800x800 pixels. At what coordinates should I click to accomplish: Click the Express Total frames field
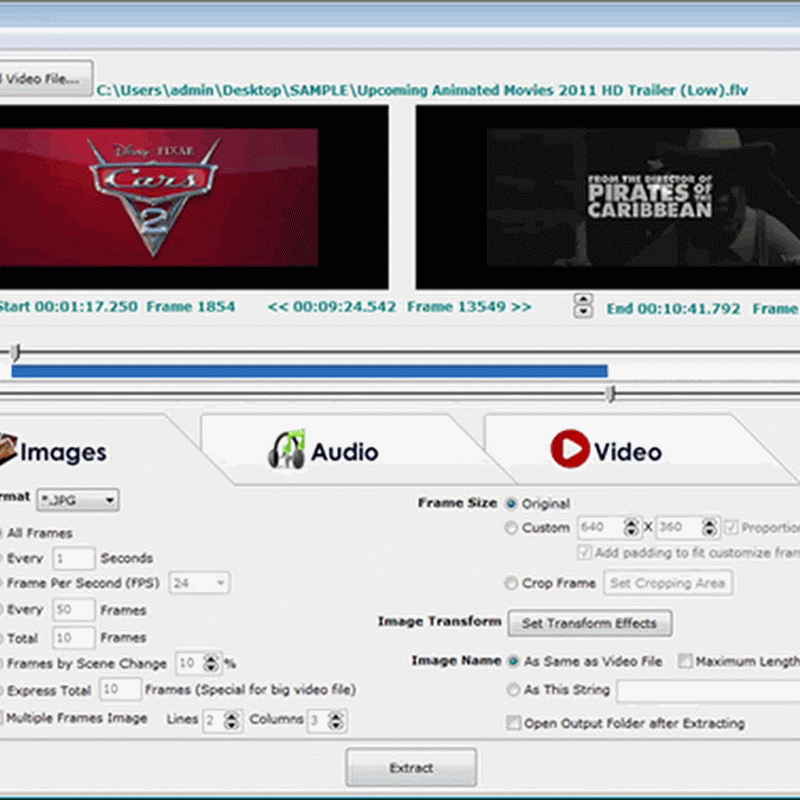tap(120, 690)
